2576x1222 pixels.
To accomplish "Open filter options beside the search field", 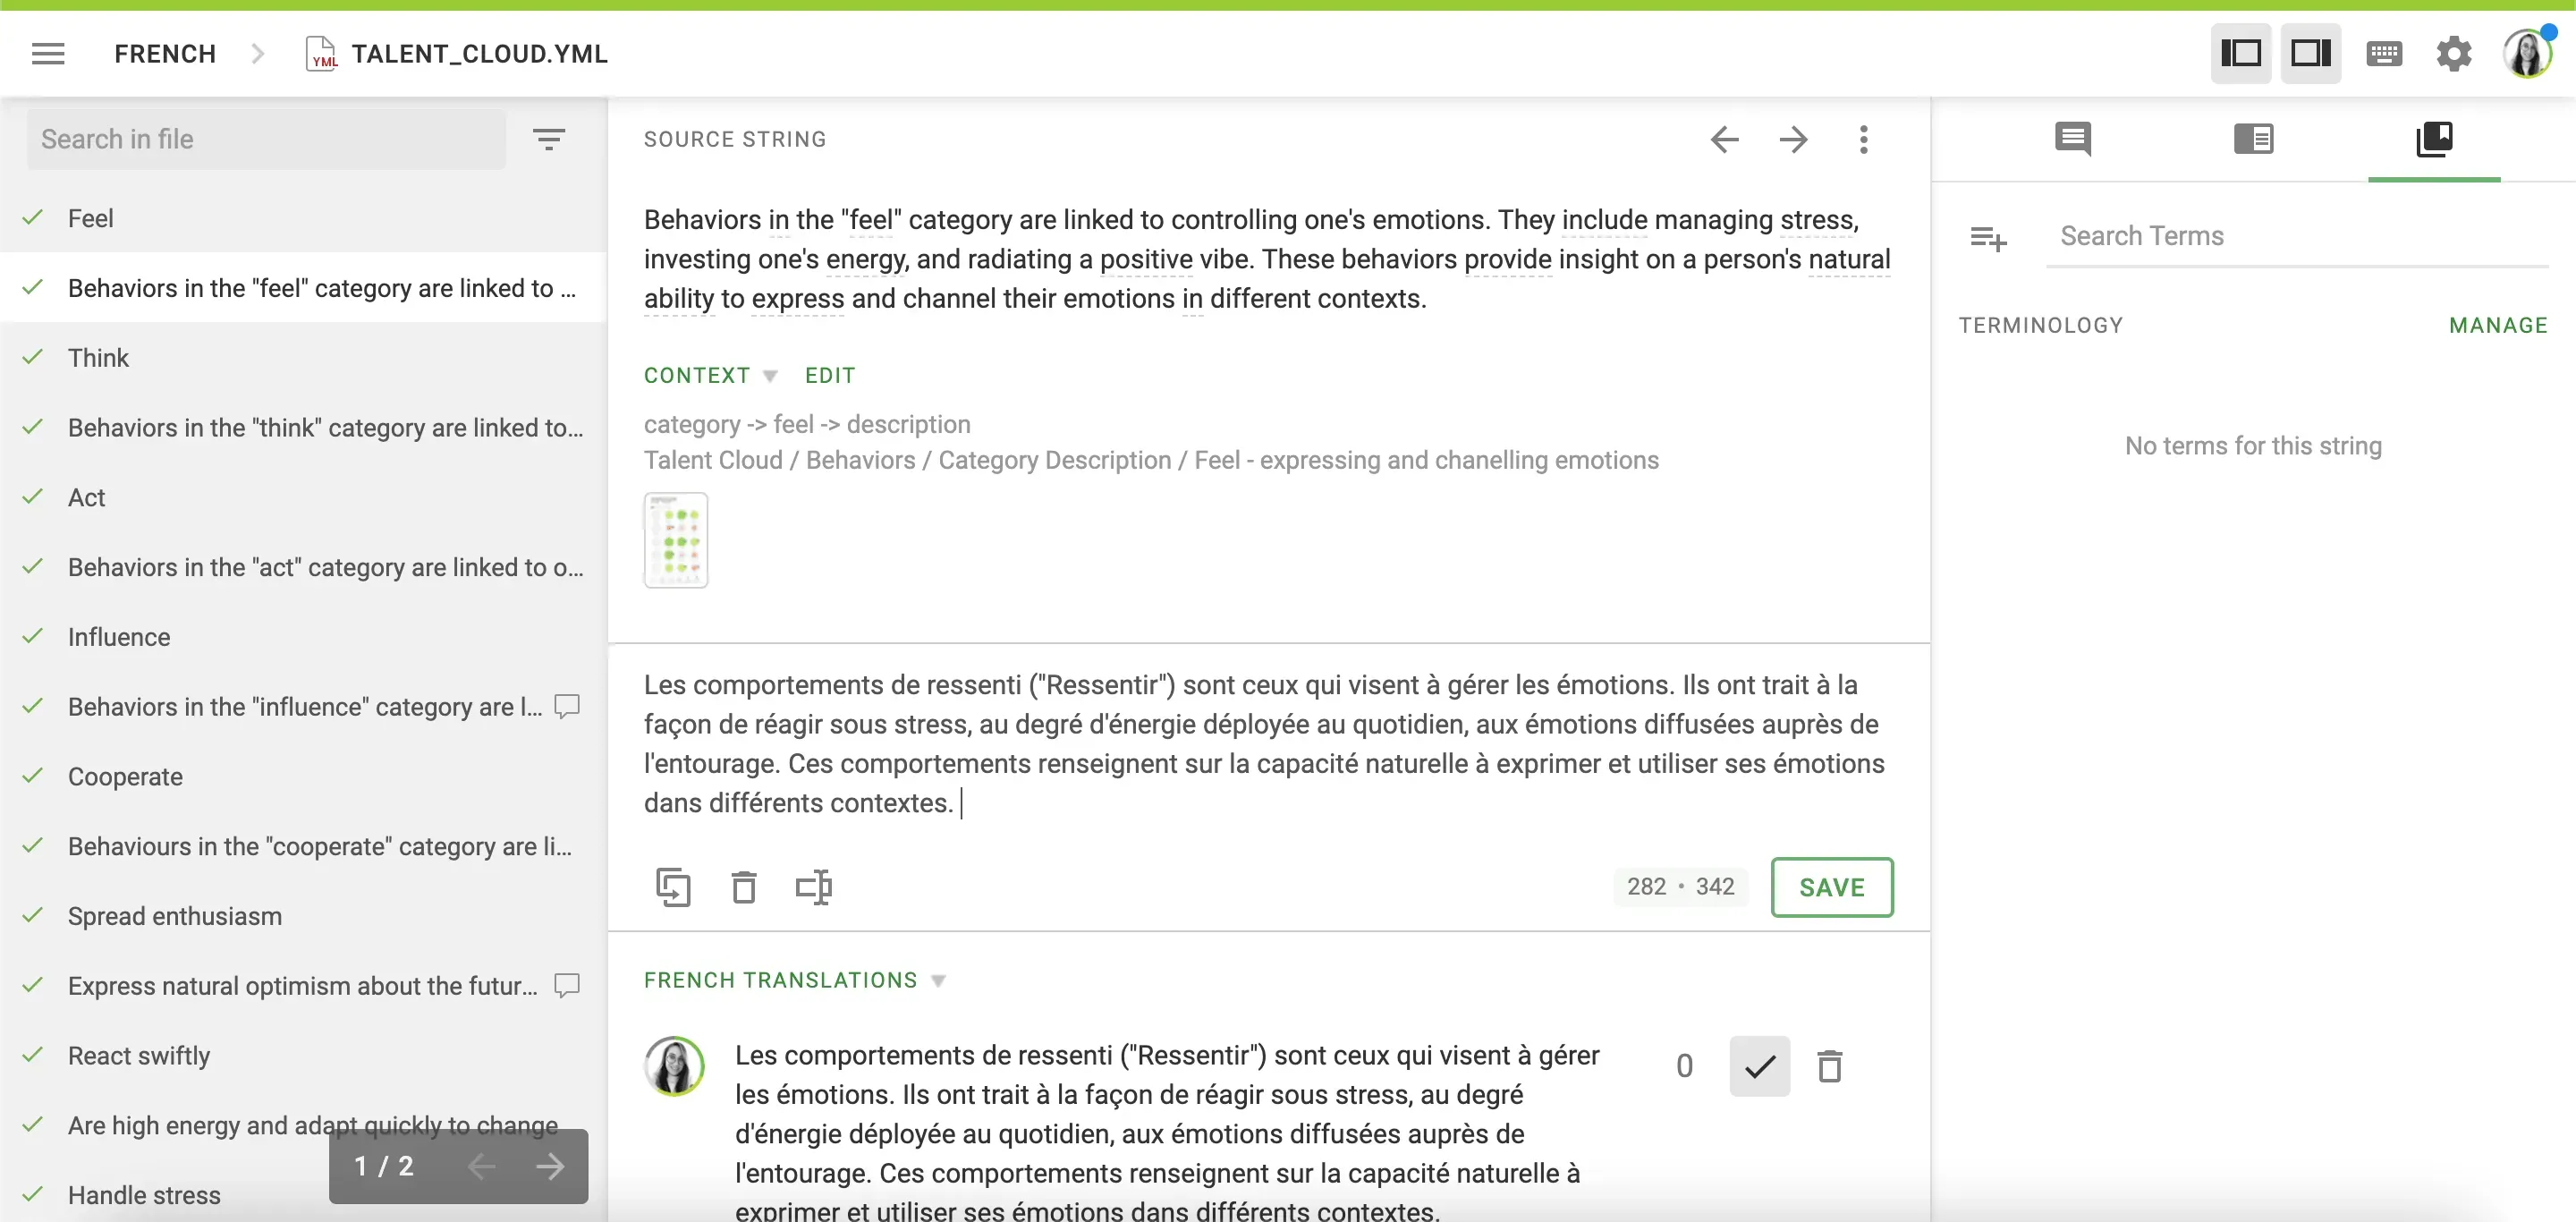I will 549,138.
